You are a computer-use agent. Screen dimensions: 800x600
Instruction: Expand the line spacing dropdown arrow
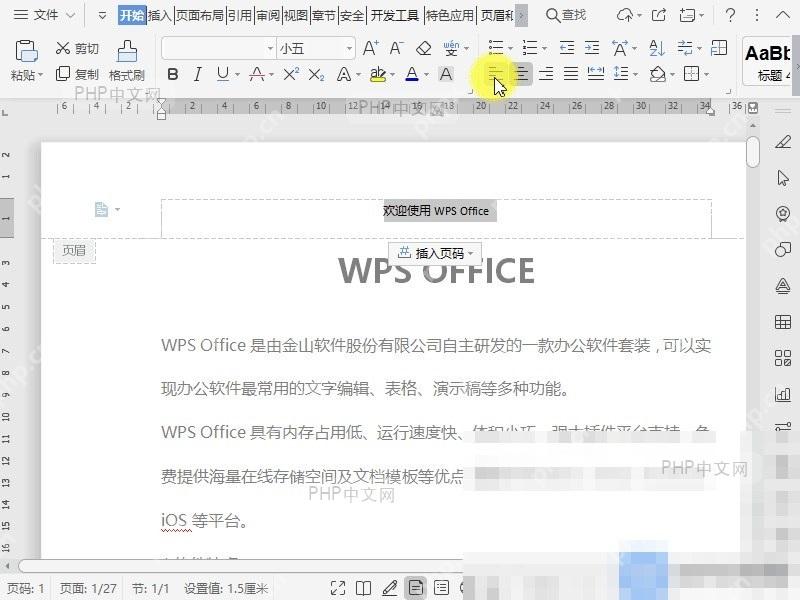[x=636, y=75]
